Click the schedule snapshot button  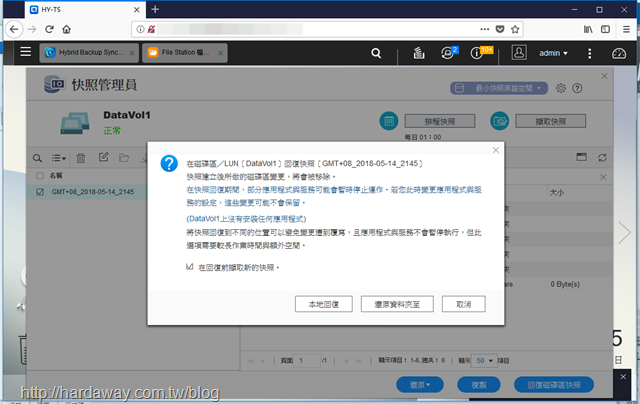click(440, 121)
